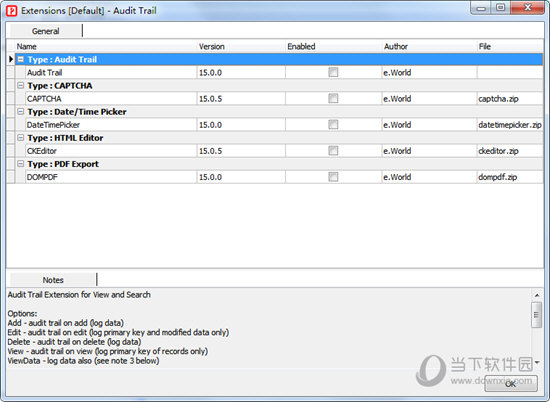Collapse the Type : HTML Editor group

point(21,138)
